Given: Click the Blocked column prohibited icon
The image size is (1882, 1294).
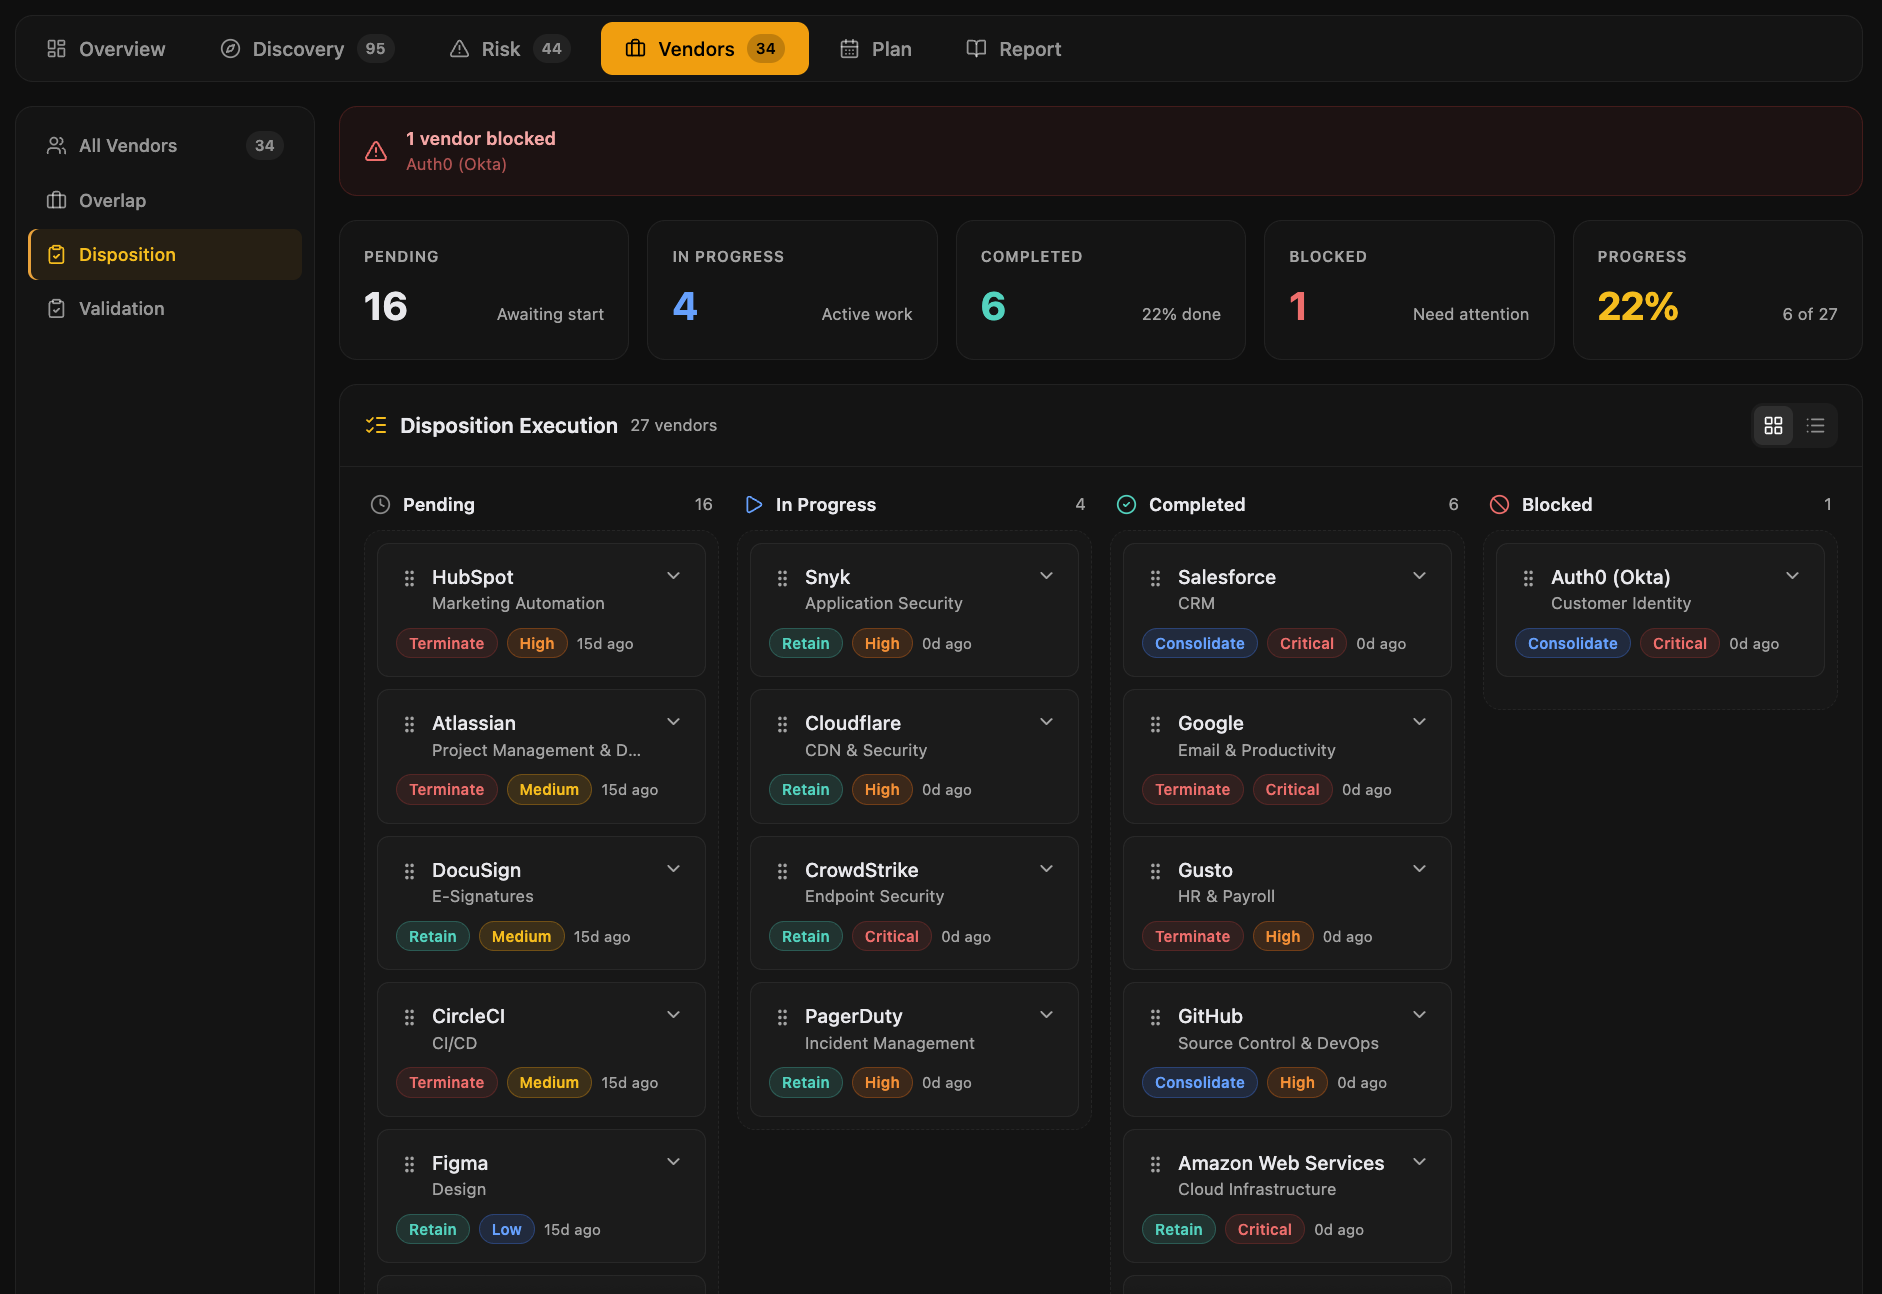Looking at the screenshot, I should pos(1499,505).
